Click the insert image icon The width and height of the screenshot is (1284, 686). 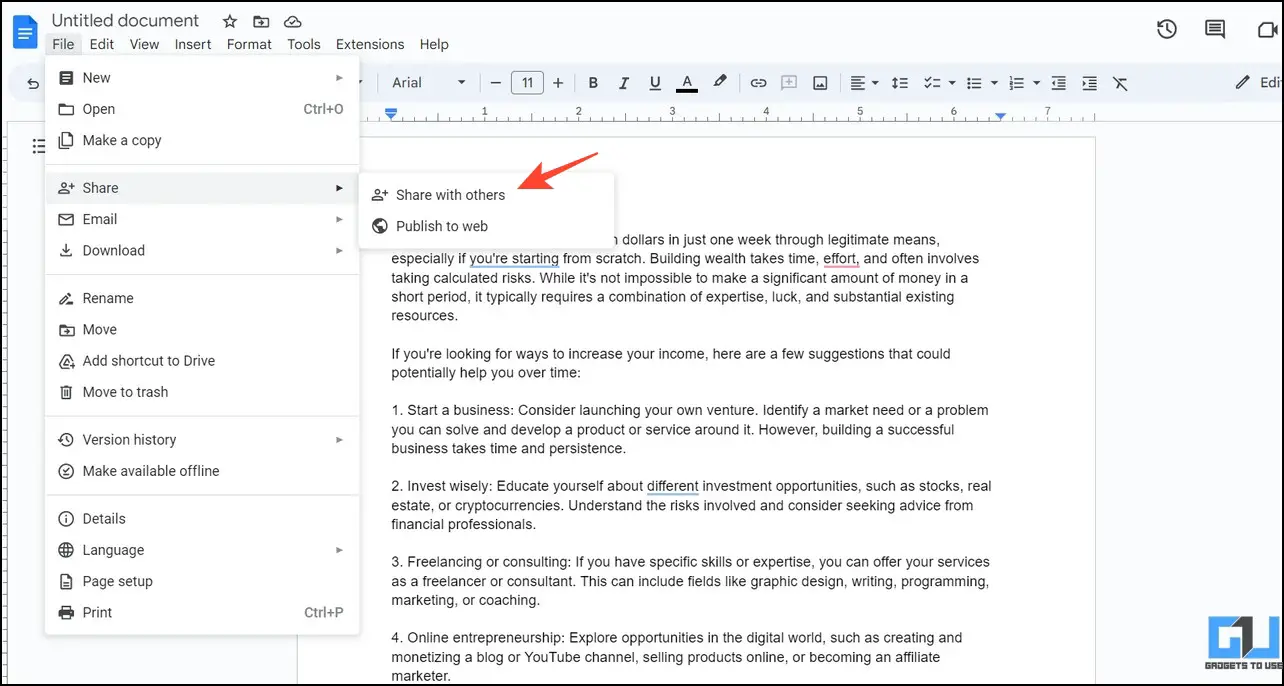pyautogui.click(x=820, y=83)
